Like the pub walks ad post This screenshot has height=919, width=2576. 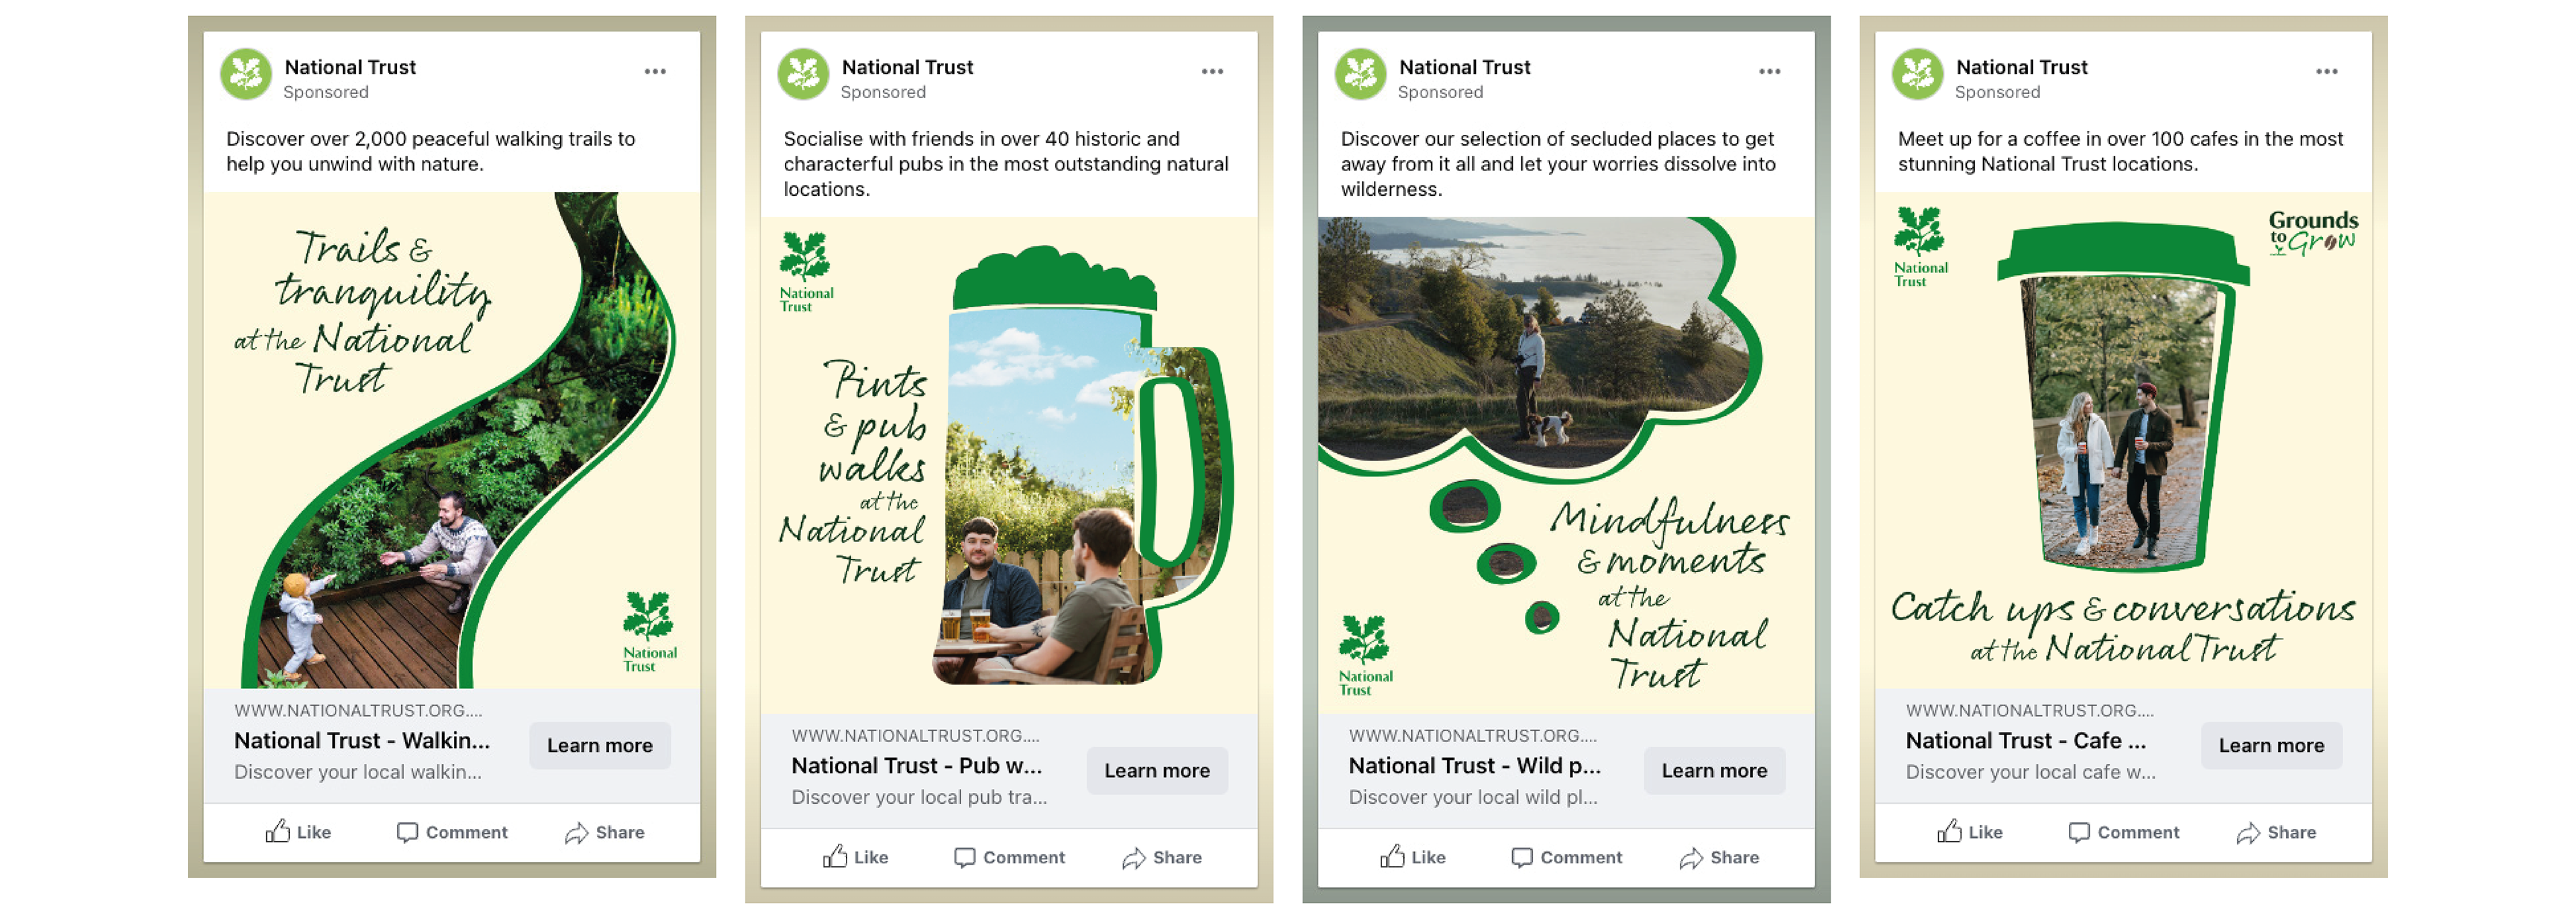[855, 857]
